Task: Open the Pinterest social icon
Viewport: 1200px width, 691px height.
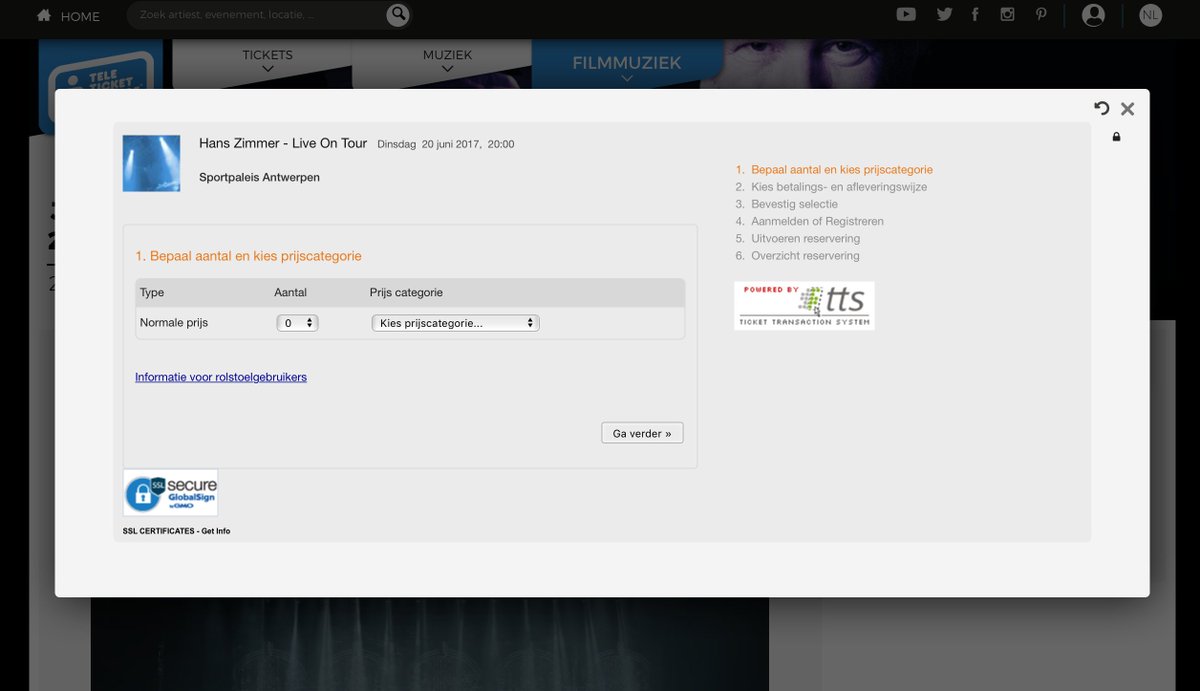Action: pos(1041,14)
